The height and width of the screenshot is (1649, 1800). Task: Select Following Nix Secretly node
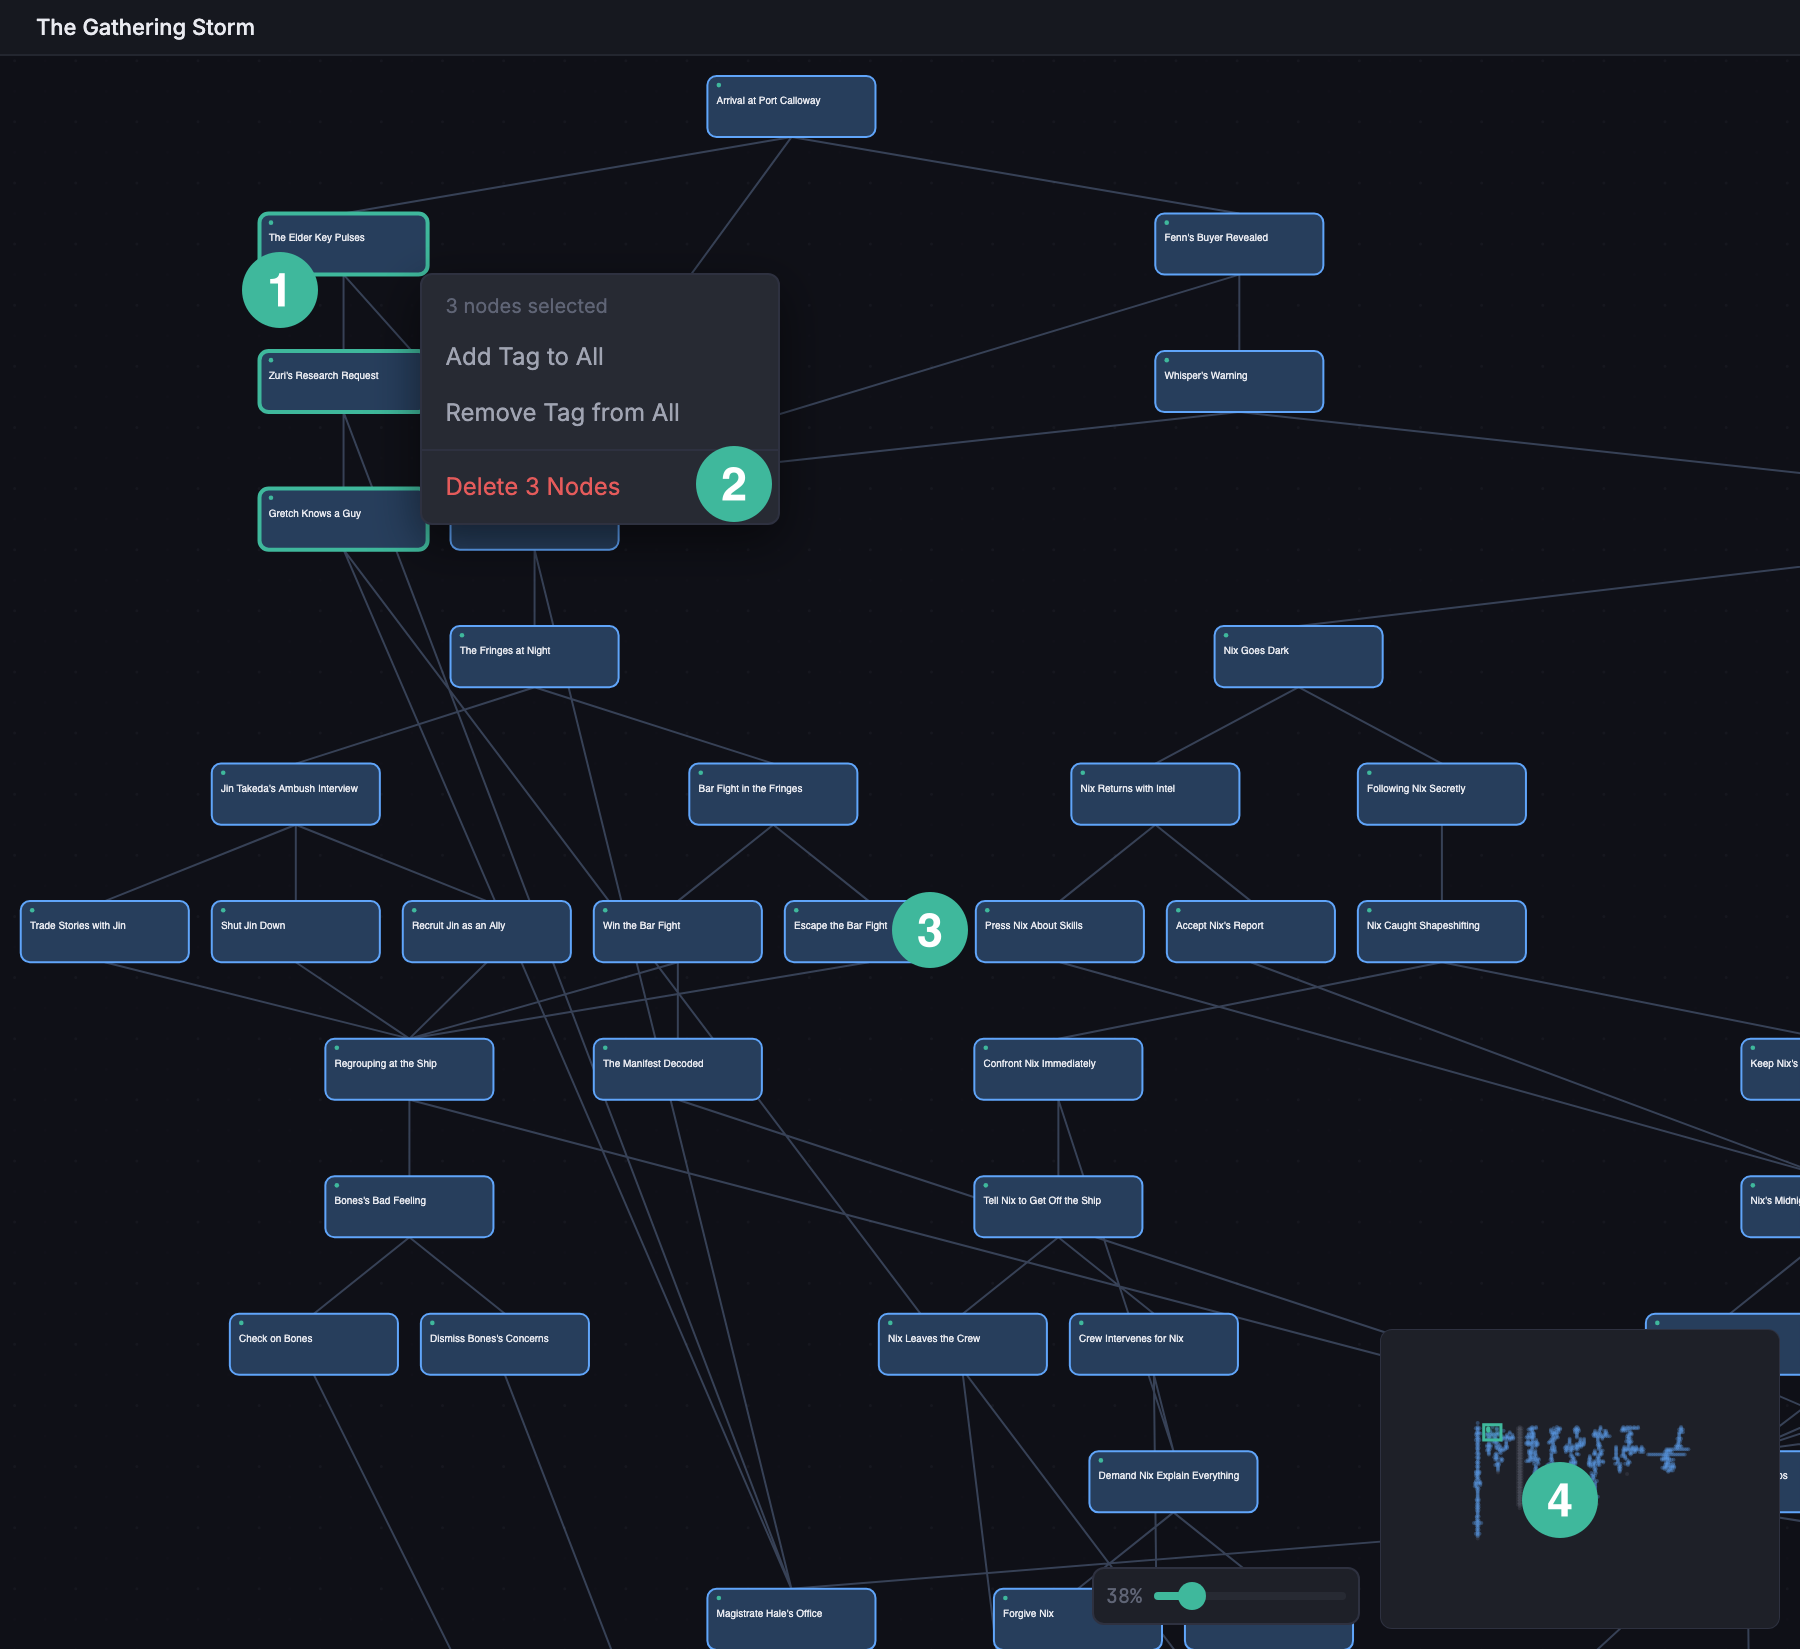[1441, 795]
